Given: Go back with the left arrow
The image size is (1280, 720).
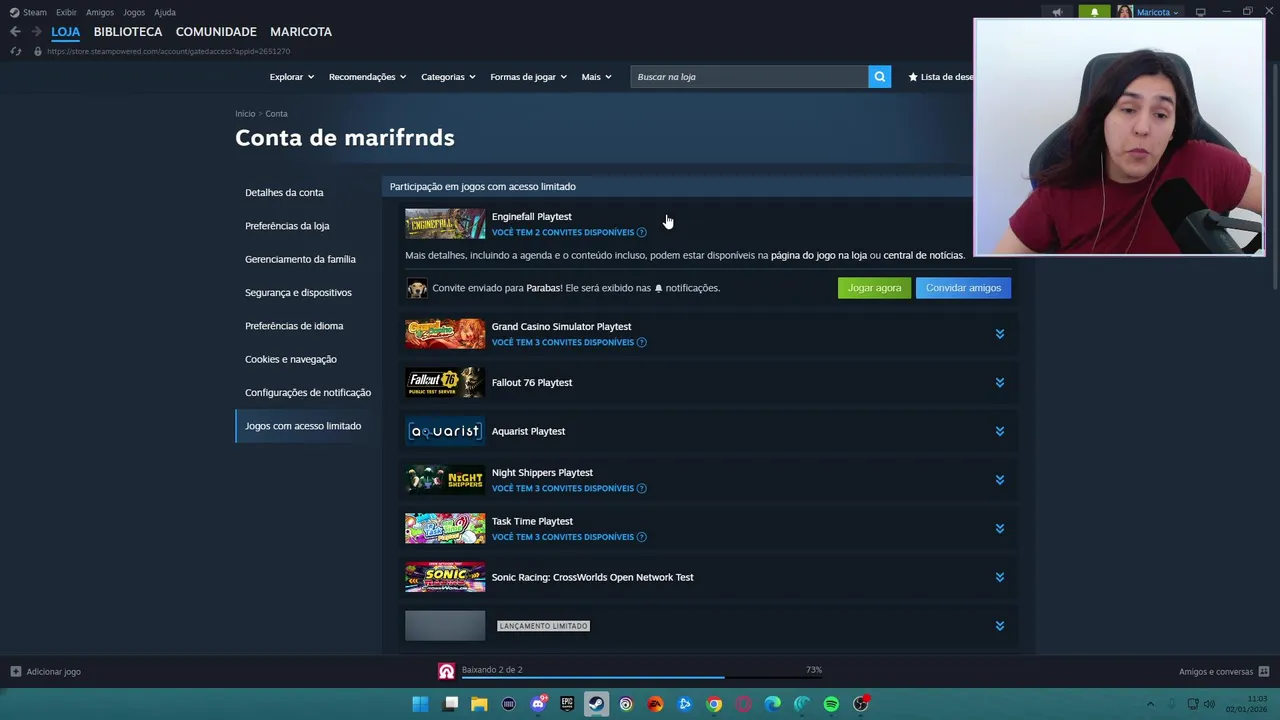Looking at the screenshot, I should [15, 32].
